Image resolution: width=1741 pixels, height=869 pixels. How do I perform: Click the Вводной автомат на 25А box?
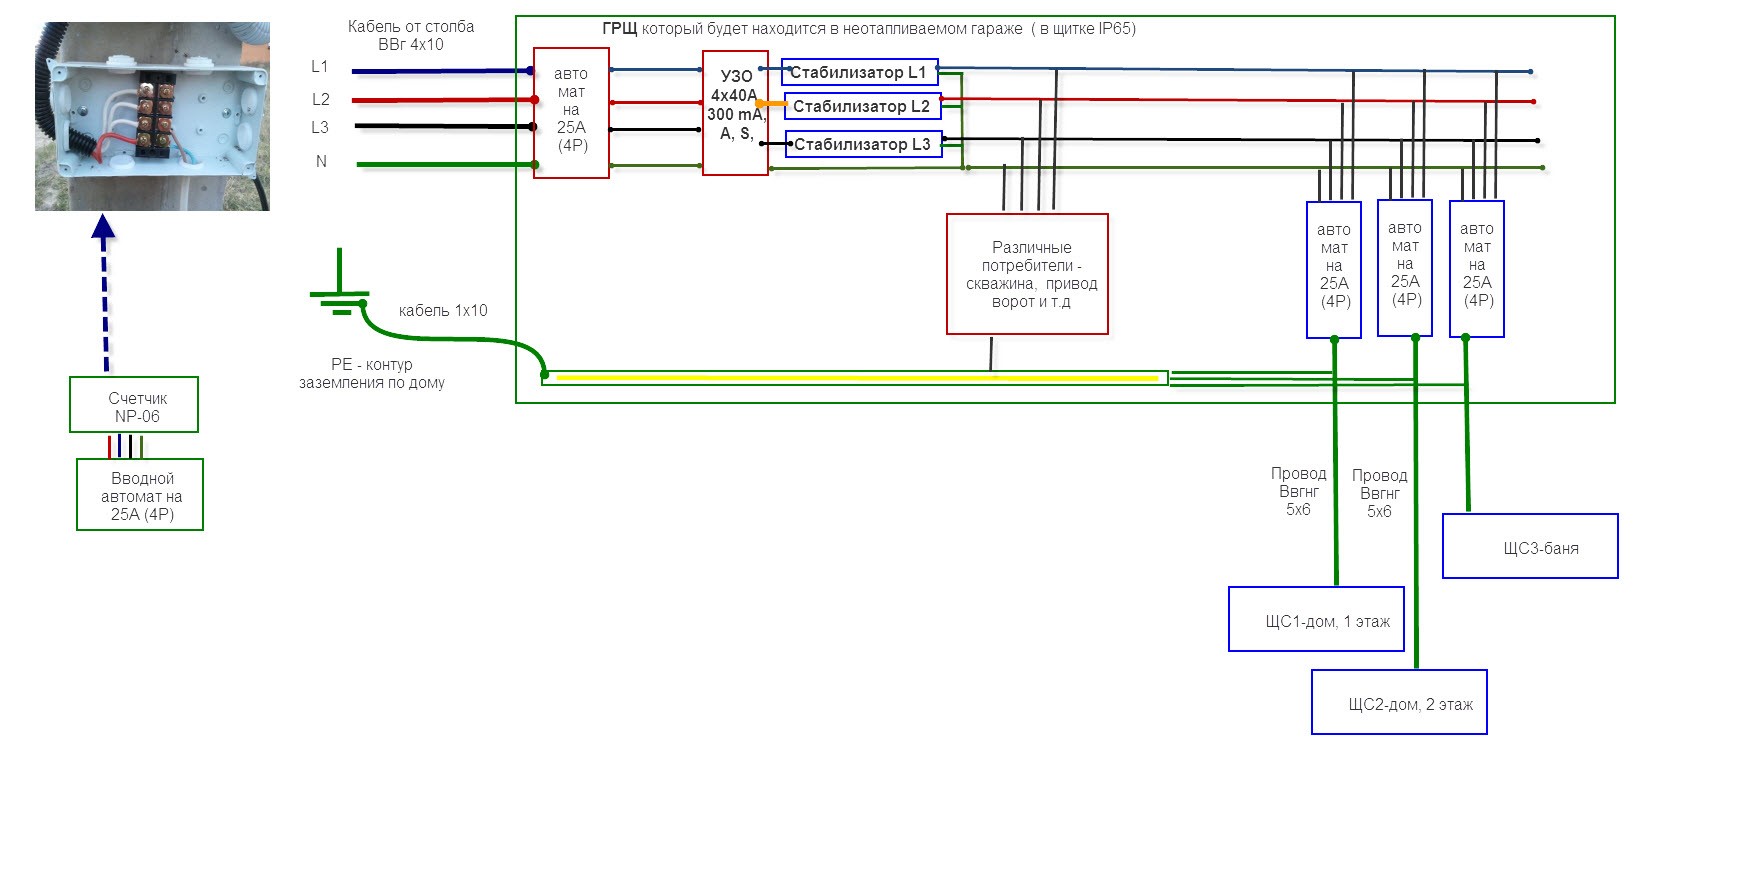140,495
